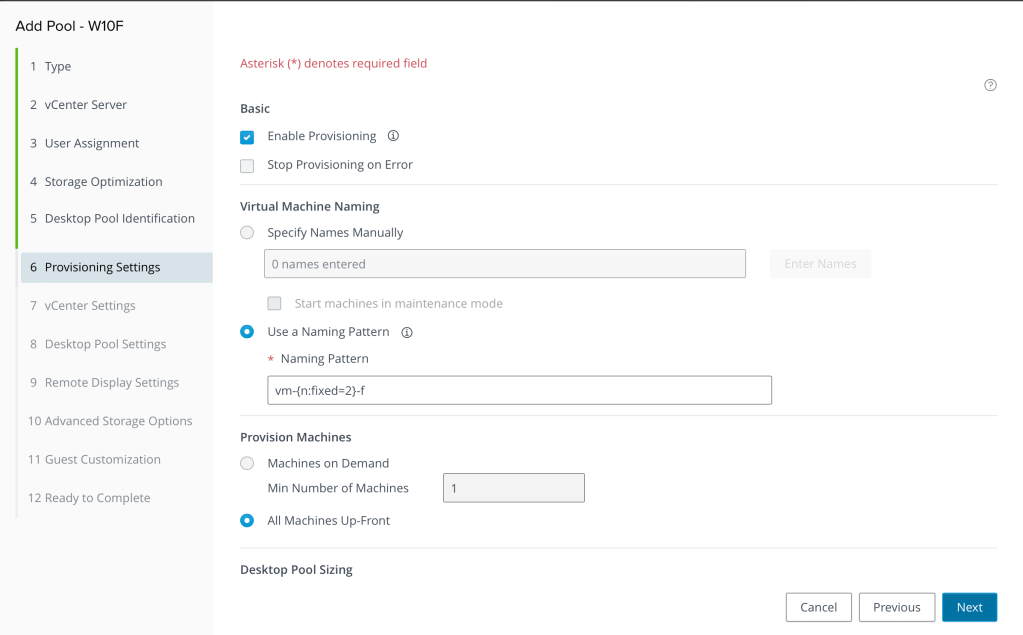Select All Machines Up-Front radio button
The width and height of the screenshot is (1023, 635).
coord(247,521)
